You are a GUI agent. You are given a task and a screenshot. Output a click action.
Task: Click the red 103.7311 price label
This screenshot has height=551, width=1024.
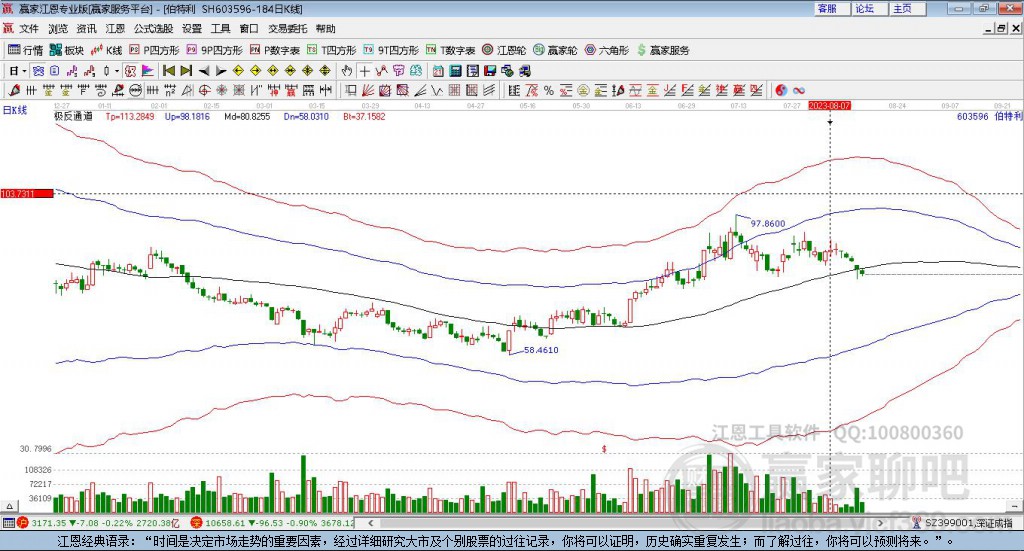pyautogui.click(x=27, y=194)
